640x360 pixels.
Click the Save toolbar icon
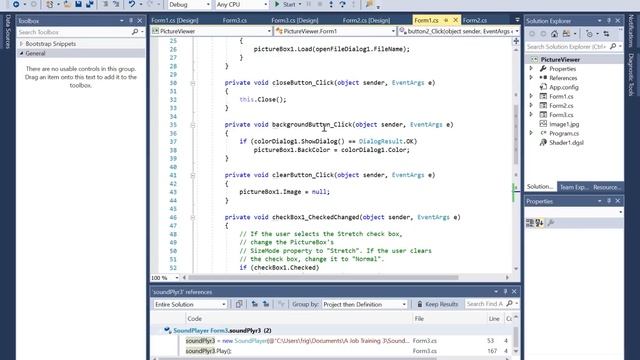pos(78,4)
